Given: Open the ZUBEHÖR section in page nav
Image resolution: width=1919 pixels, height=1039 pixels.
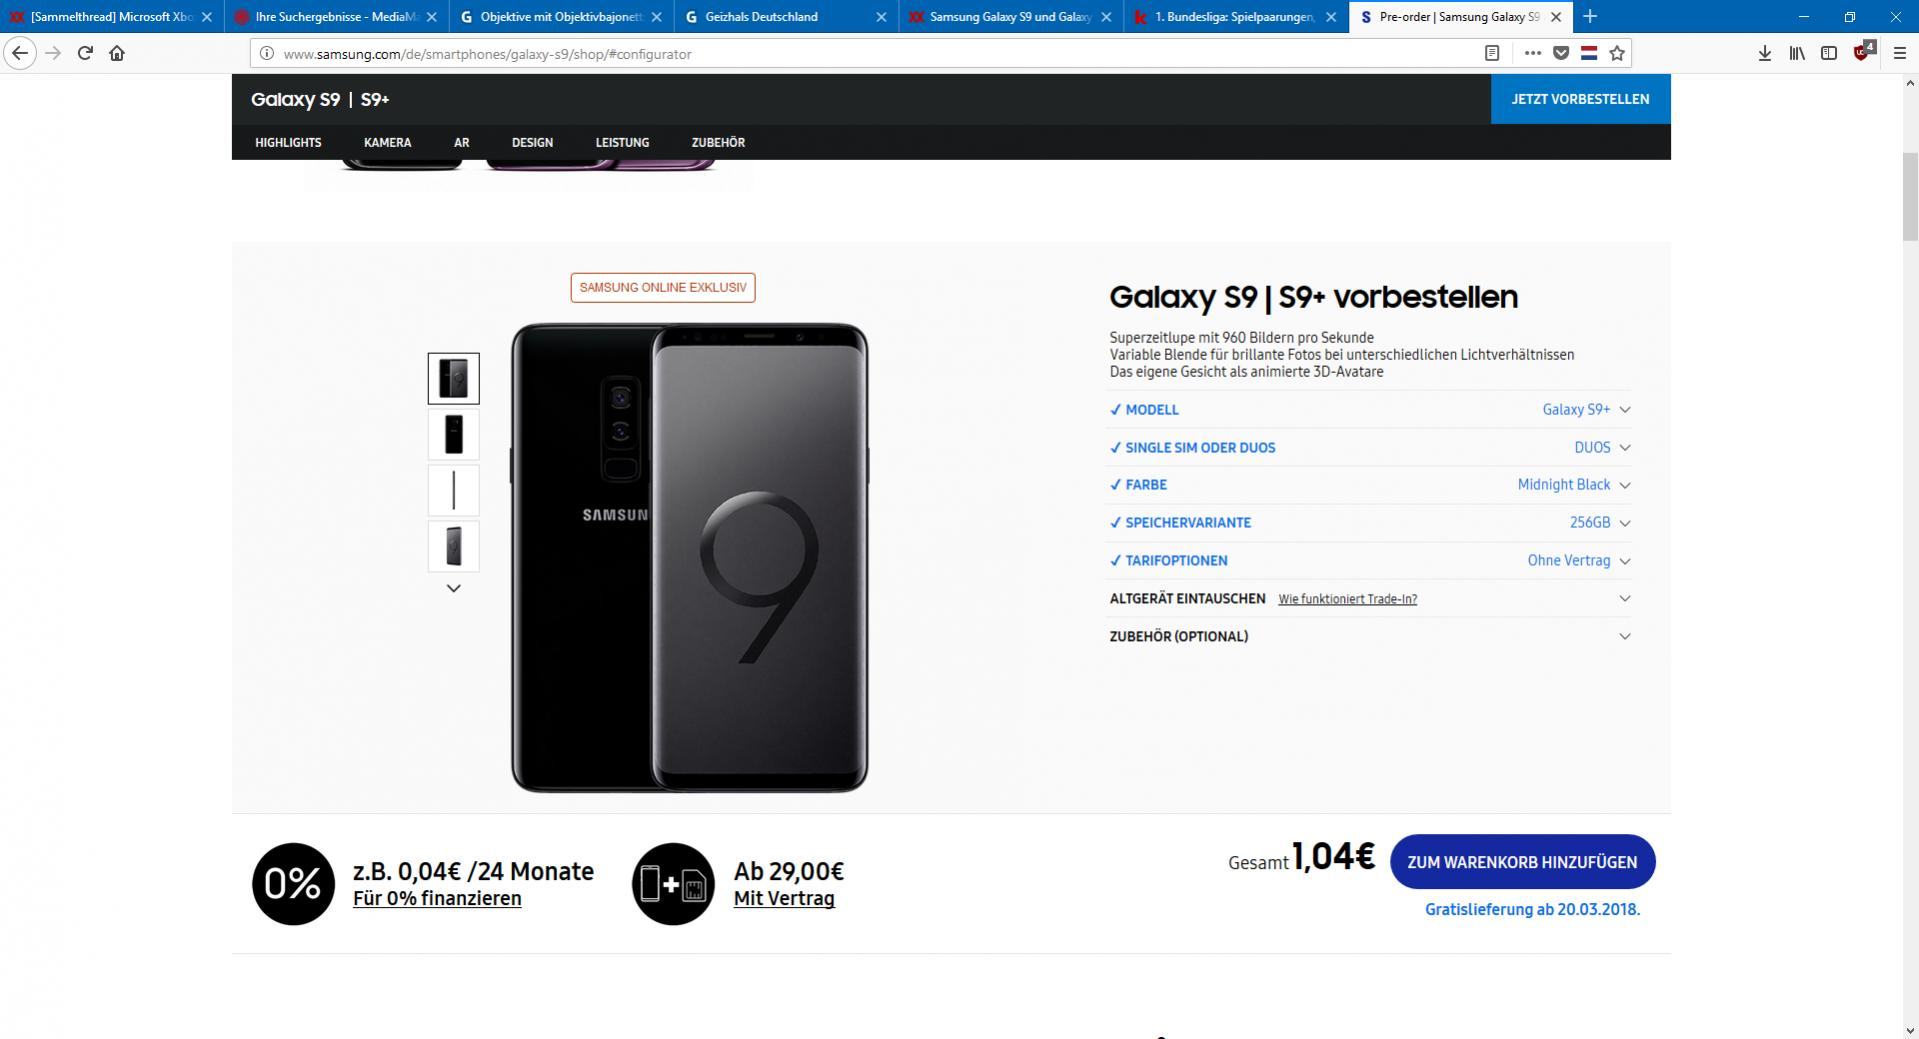Looking at the screenshot, I should click(718, 142).
